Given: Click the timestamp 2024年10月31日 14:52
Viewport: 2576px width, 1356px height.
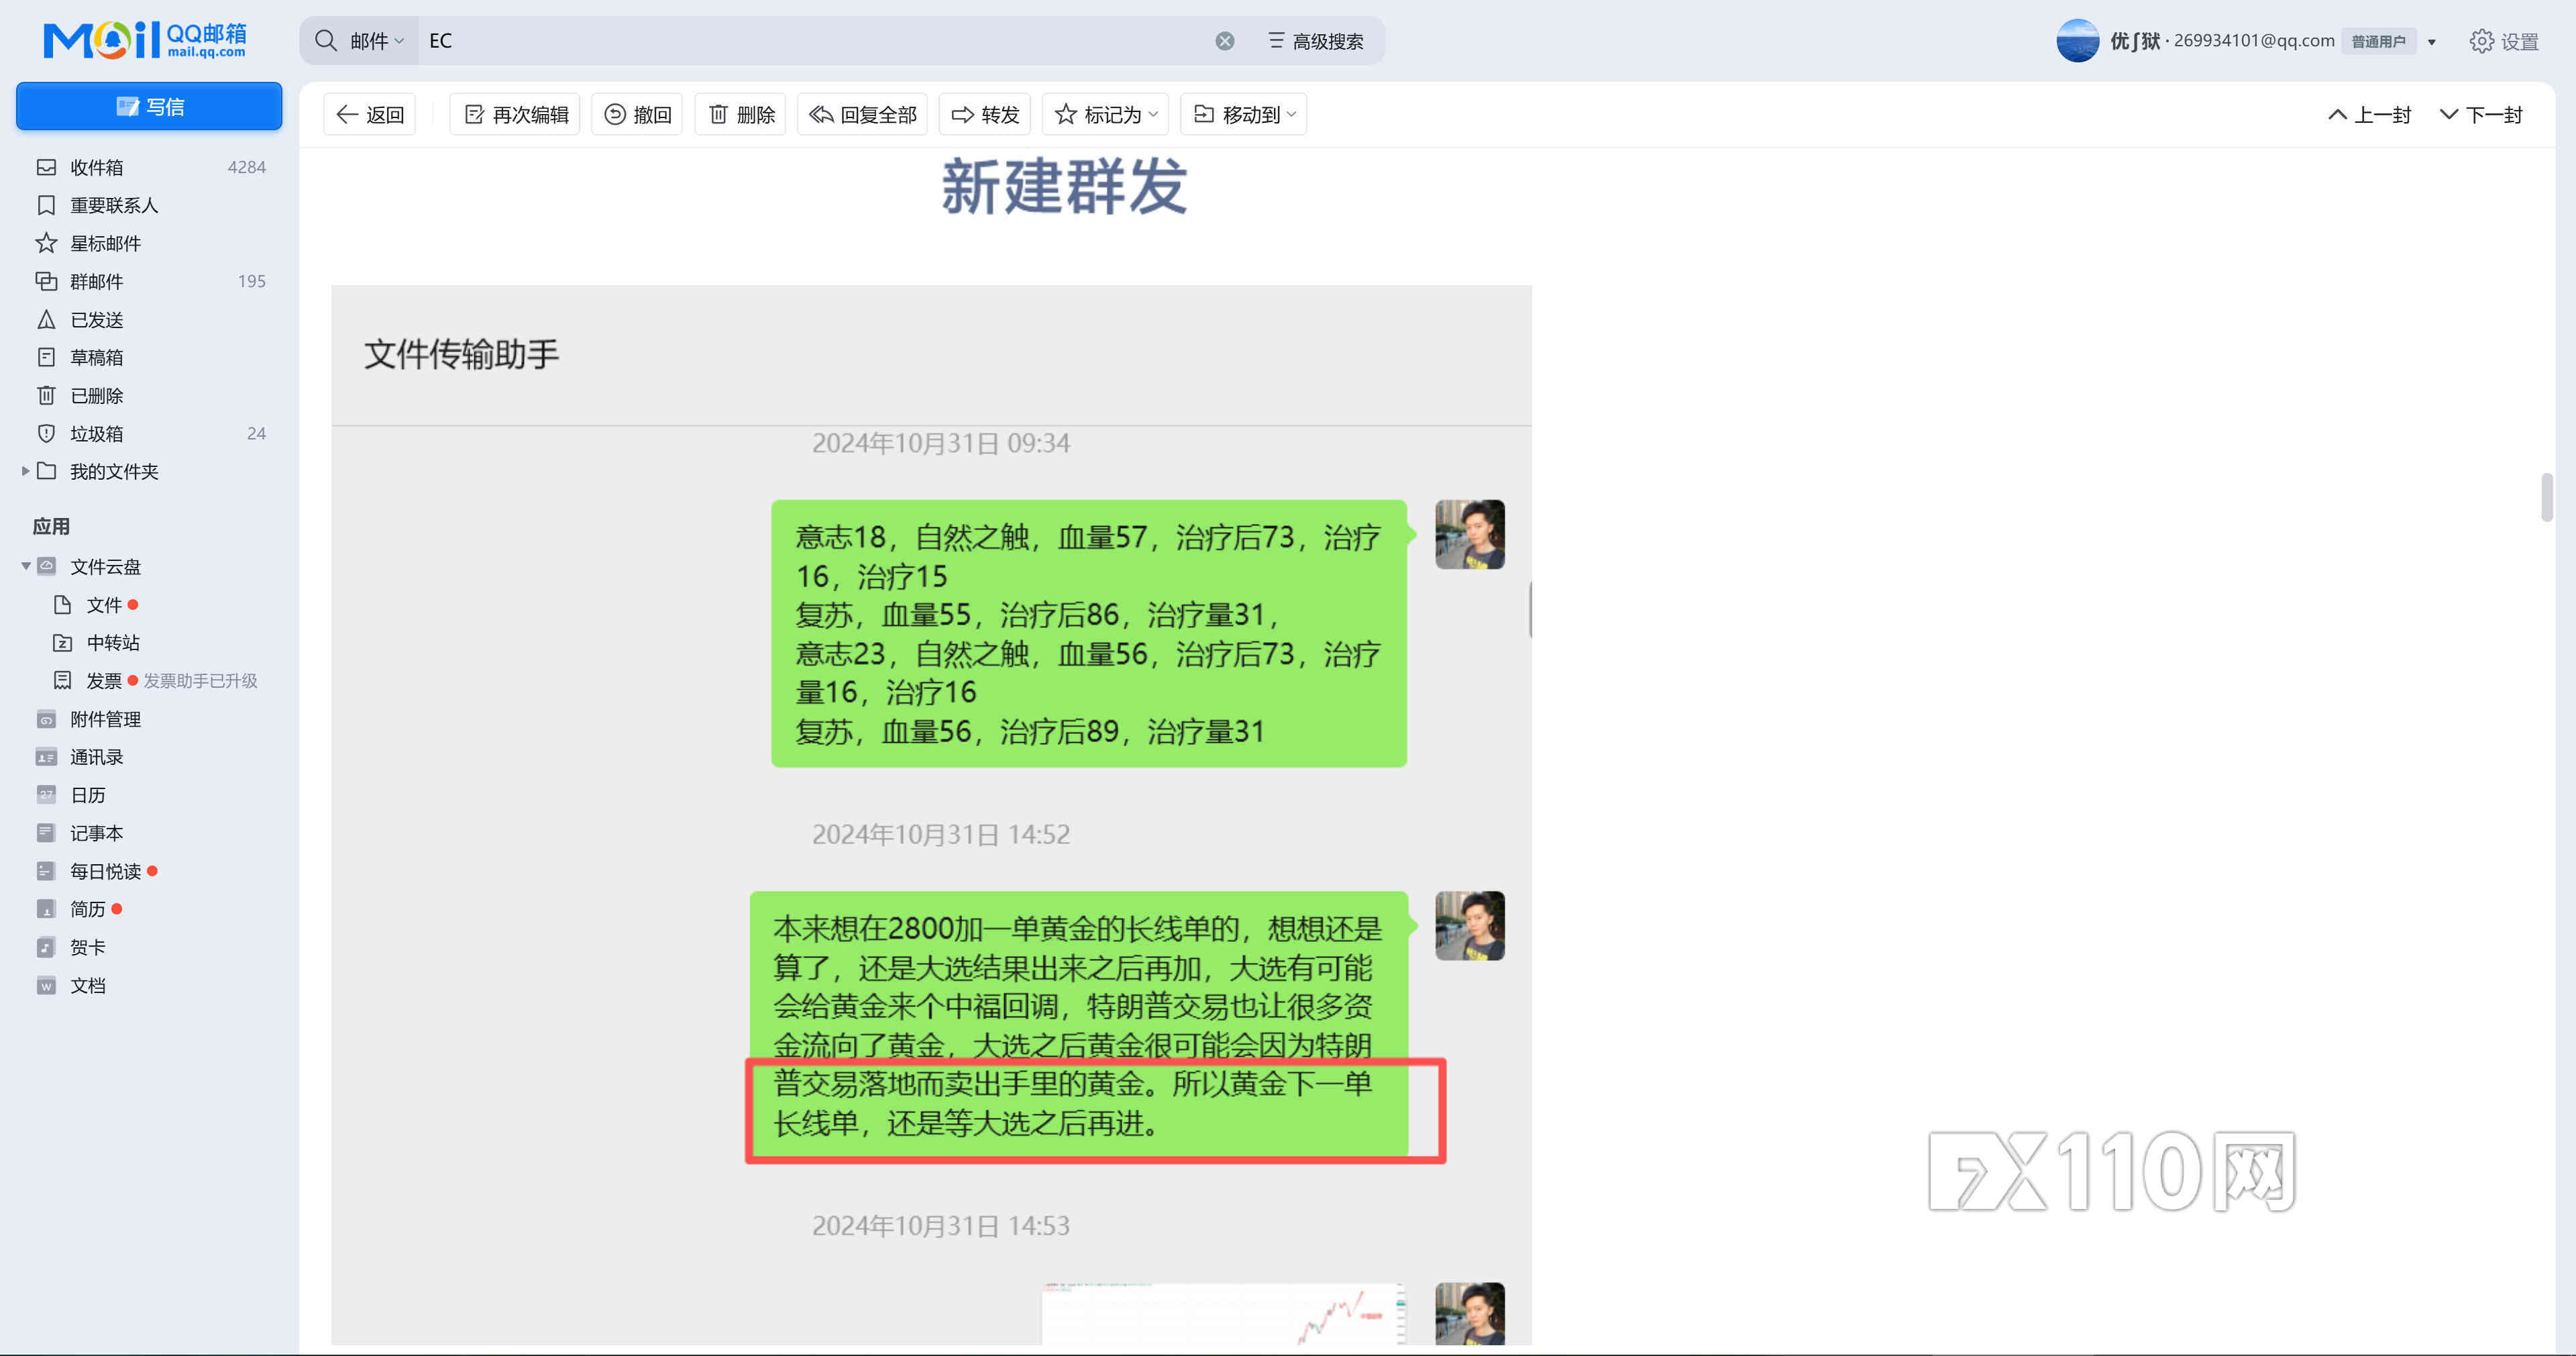Looking at the screenshot, I should click(940, 834).
